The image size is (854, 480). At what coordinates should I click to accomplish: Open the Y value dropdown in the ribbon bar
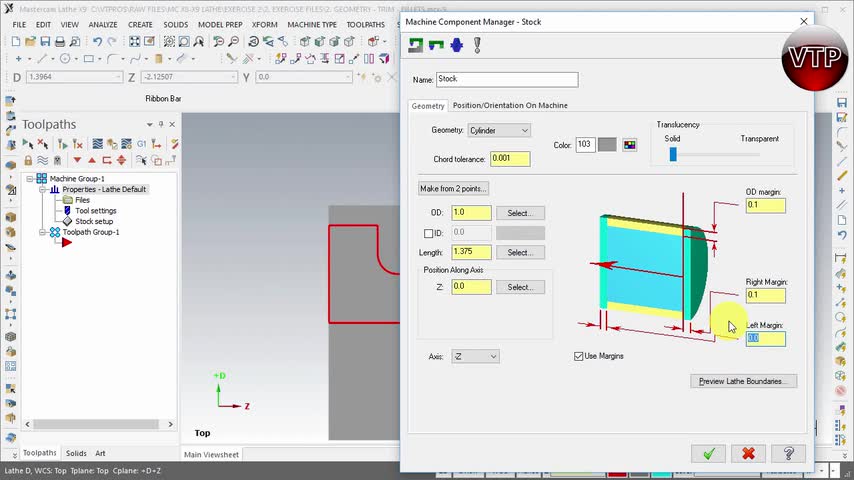347,77
